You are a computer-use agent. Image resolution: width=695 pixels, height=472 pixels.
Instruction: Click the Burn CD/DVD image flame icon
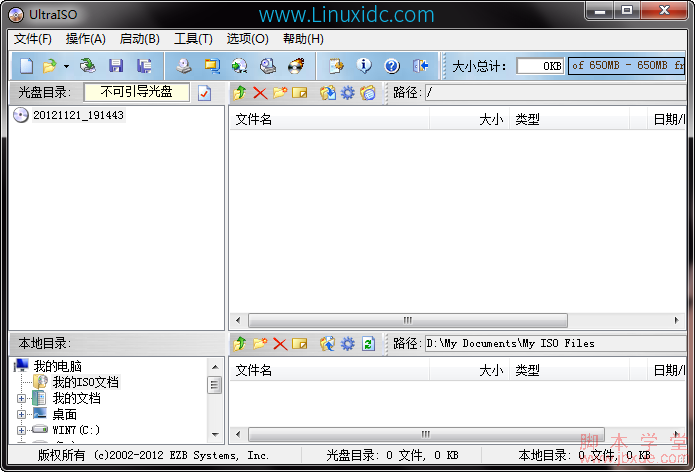pos(296,66)
